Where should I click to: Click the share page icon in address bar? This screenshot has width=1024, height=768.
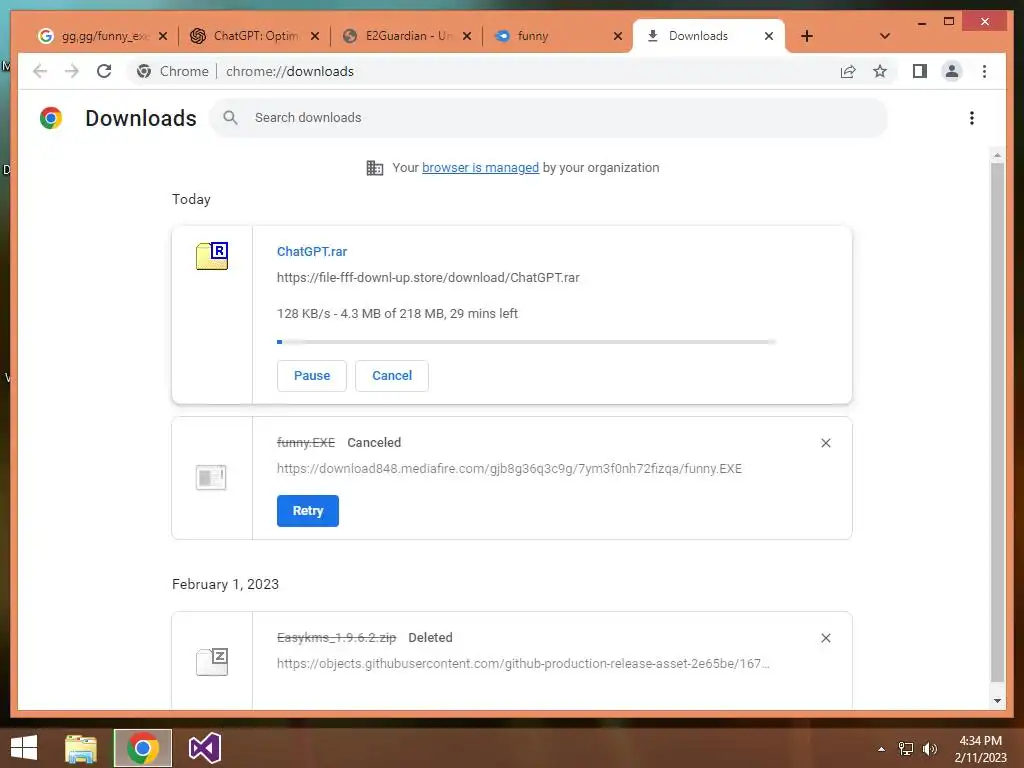click(x=848, y=71)
